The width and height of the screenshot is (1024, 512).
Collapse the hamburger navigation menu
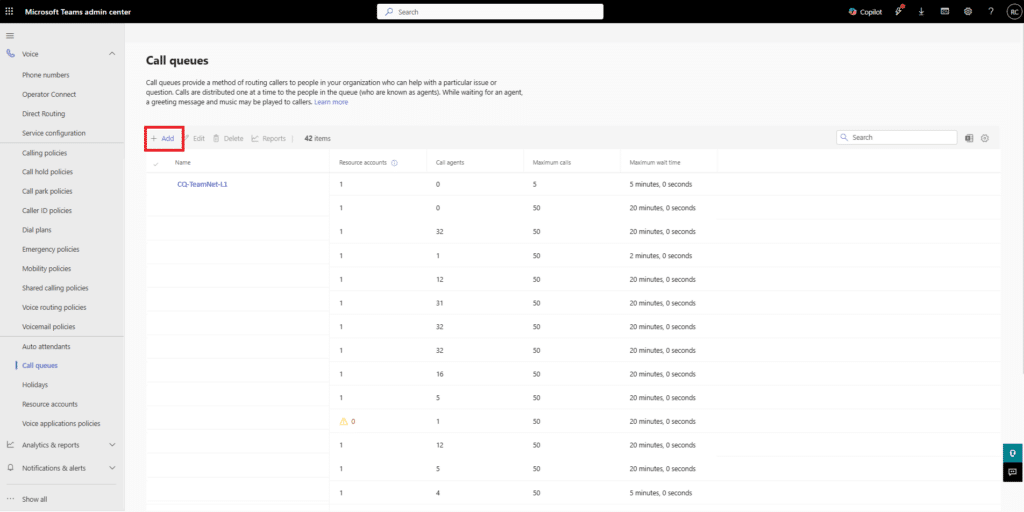click(10, 36)
